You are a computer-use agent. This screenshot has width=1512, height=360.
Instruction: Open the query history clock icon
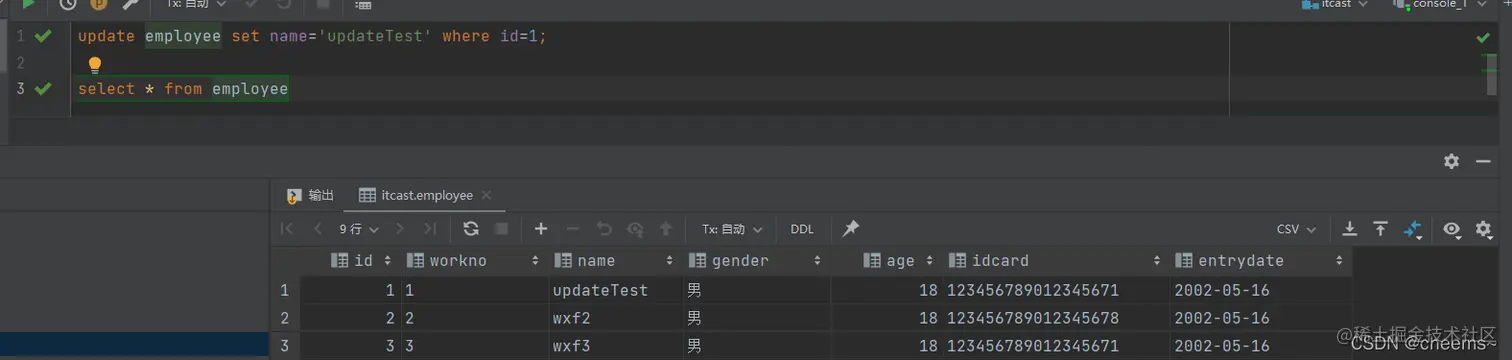(x=67, y=4)
